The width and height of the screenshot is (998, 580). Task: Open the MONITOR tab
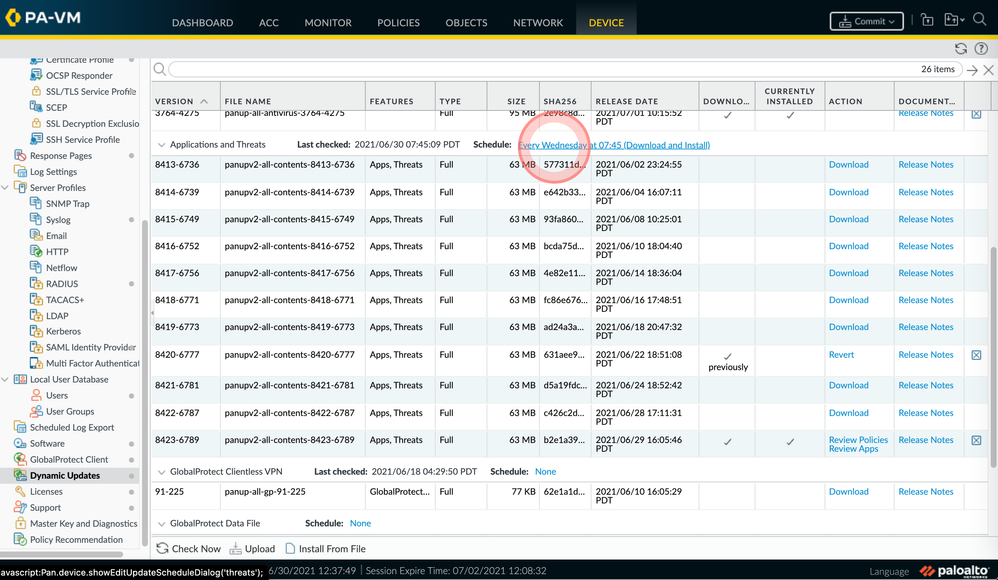tap(328, 22)
